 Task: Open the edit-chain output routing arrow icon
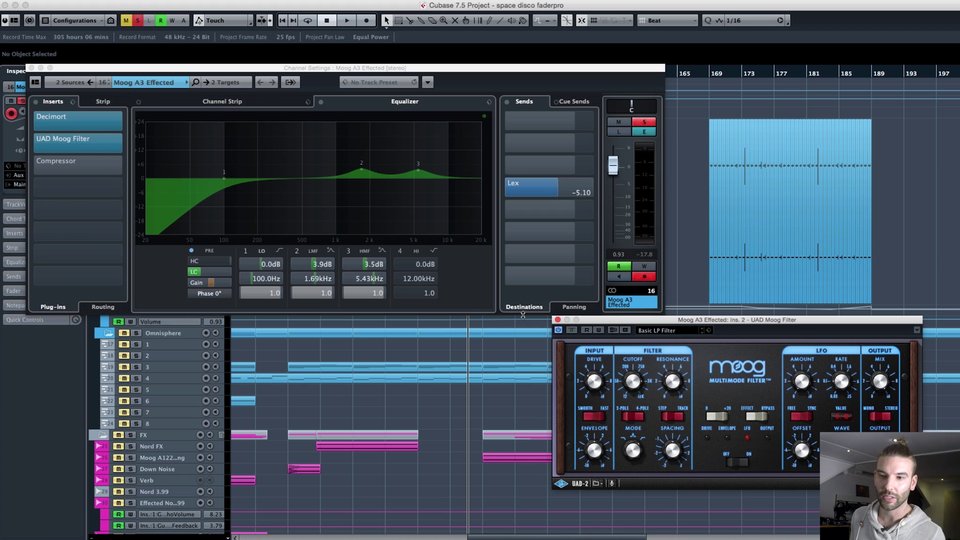[x=290, y=82]
